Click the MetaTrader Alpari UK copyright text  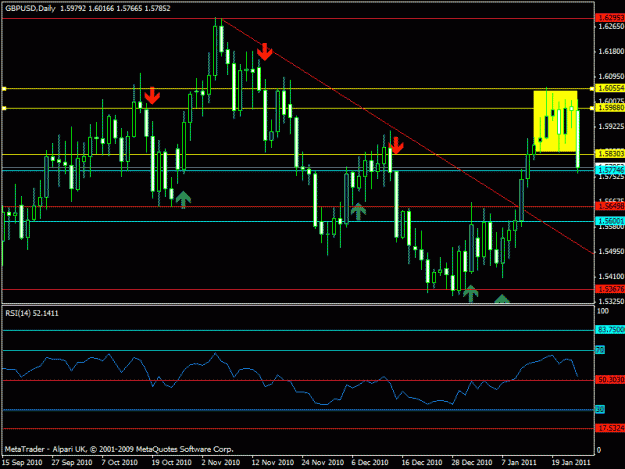[119, 449]
